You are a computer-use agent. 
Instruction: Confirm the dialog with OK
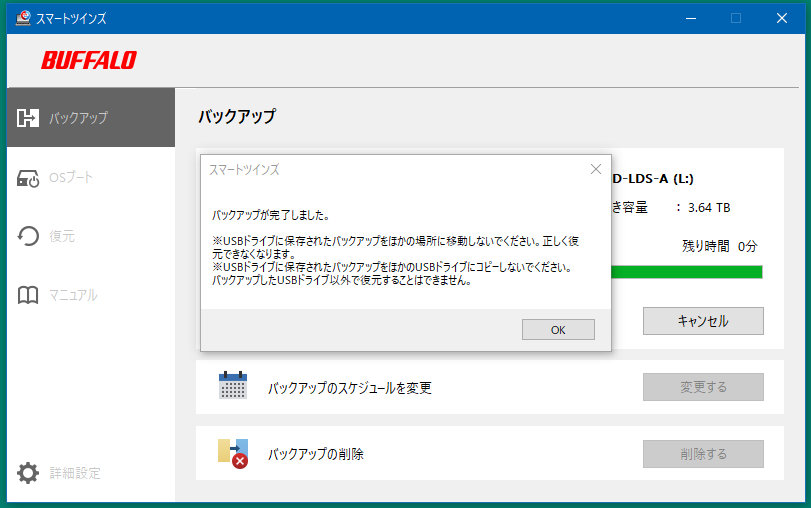(558, 330)
